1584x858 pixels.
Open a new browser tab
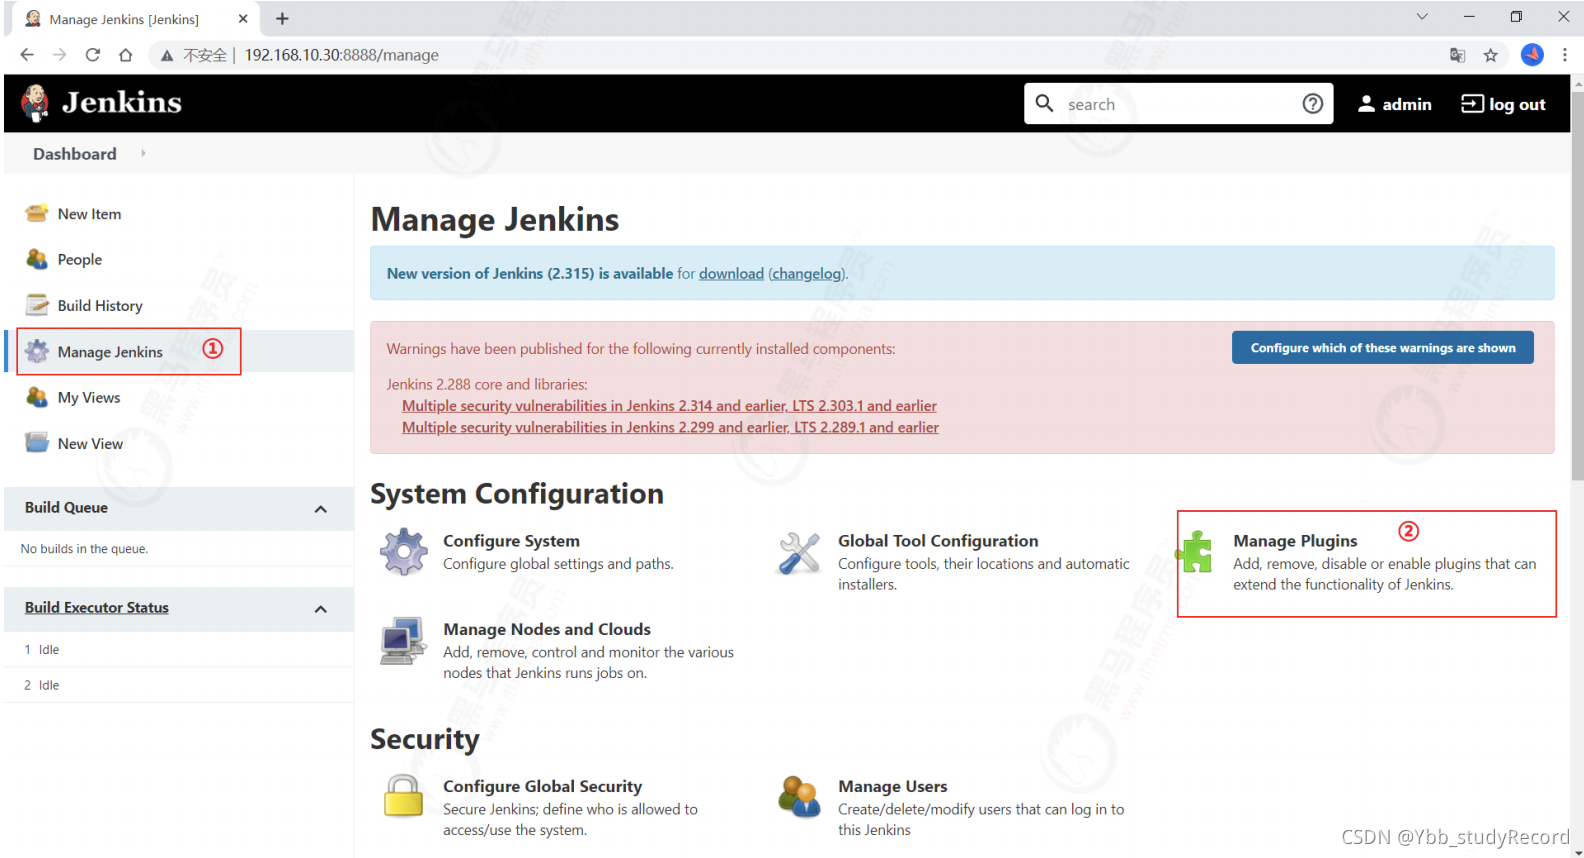(x=282, y=18)
